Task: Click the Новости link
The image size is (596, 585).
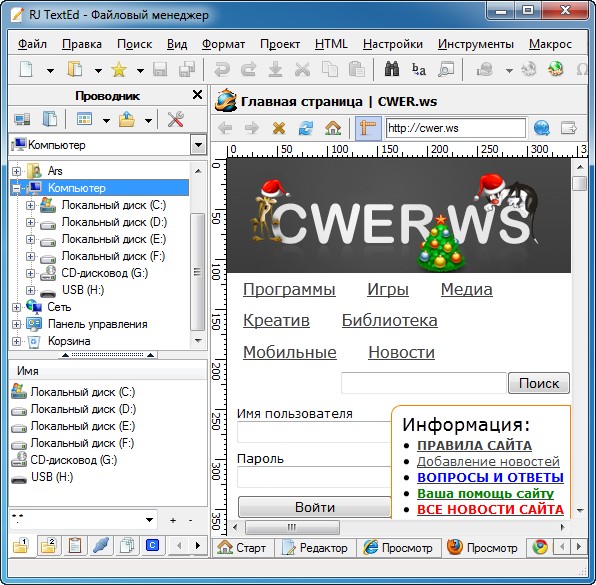Action: pos(401,352)
